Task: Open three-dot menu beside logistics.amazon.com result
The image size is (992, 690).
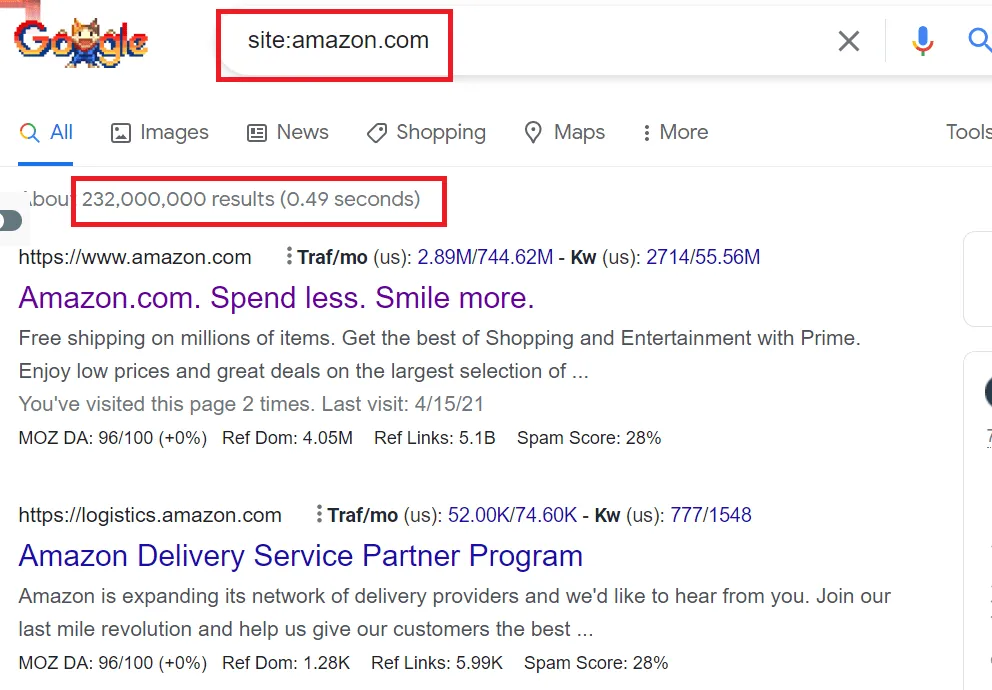Action: pyautogui.click(x=319, y=515)
